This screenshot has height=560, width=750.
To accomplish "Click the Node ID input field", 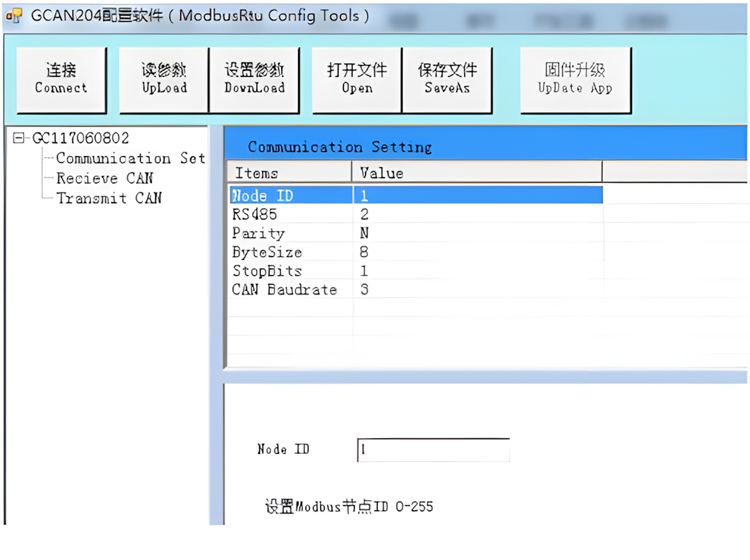I will click(432, 450).
